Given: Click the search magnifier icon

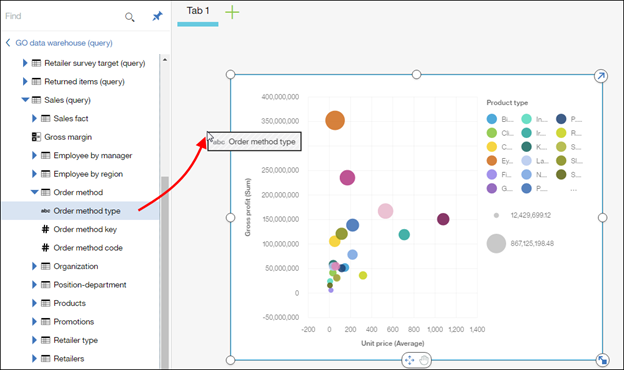Looking at the screenshot, I should [x=130, y=17].
